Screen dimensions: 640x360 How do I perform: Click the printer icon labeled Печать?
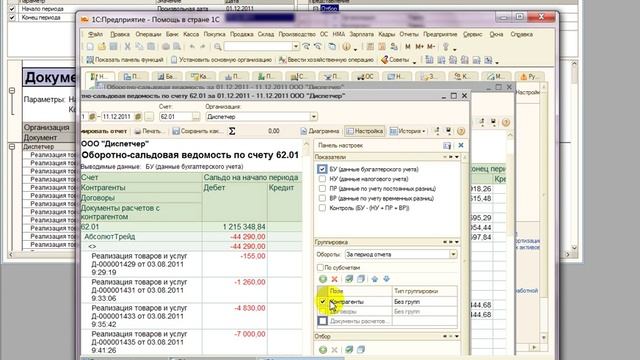coord(138,131)
